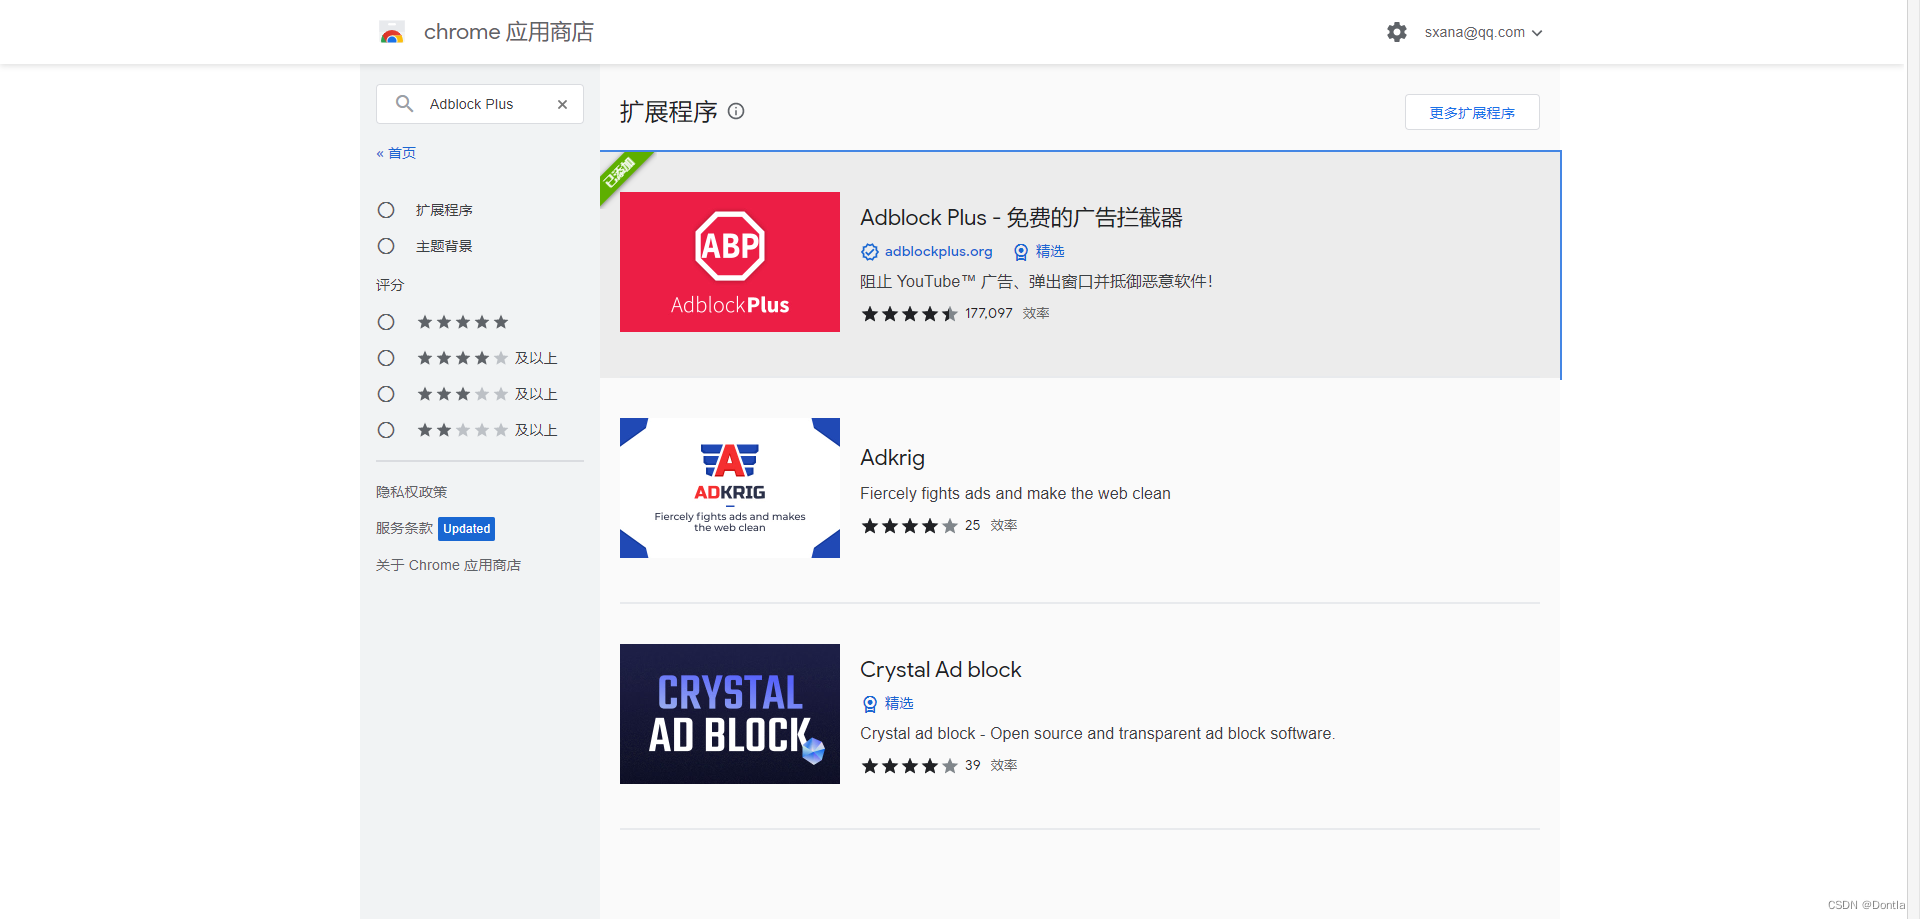Open the Adkrig logo thumbnail
This screenshot has height=919, width=1920.
point(730,488)
